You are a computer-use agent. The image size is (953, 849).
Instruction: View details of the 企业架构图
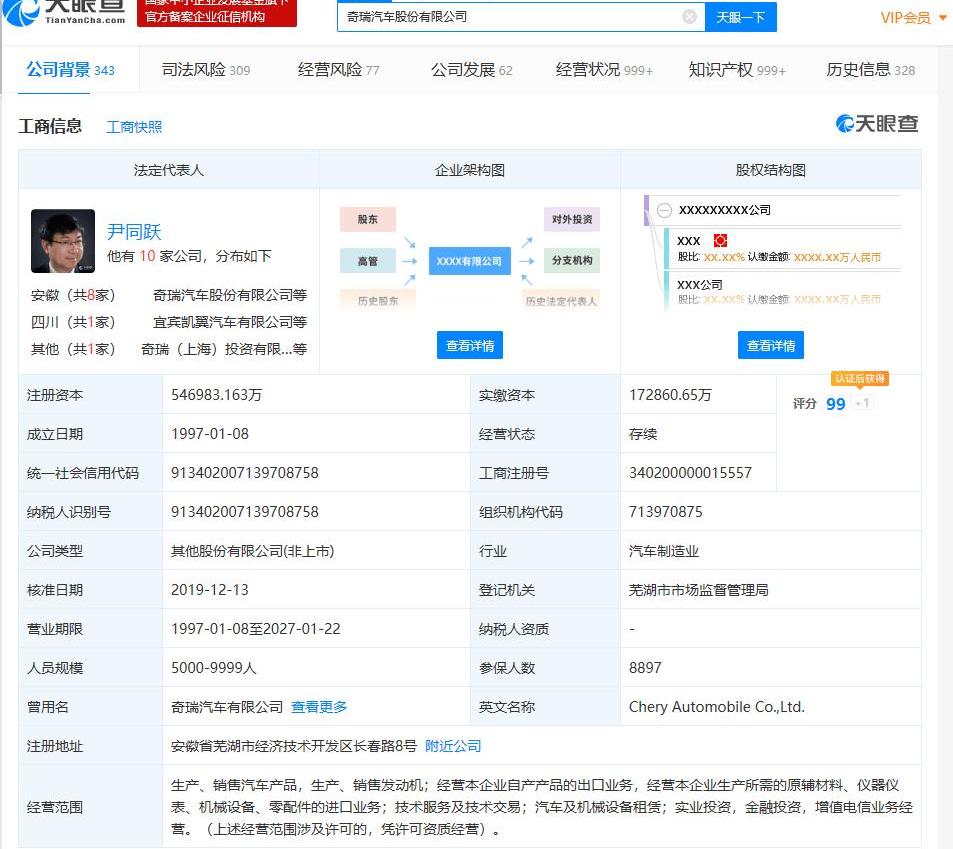(469, 345)
